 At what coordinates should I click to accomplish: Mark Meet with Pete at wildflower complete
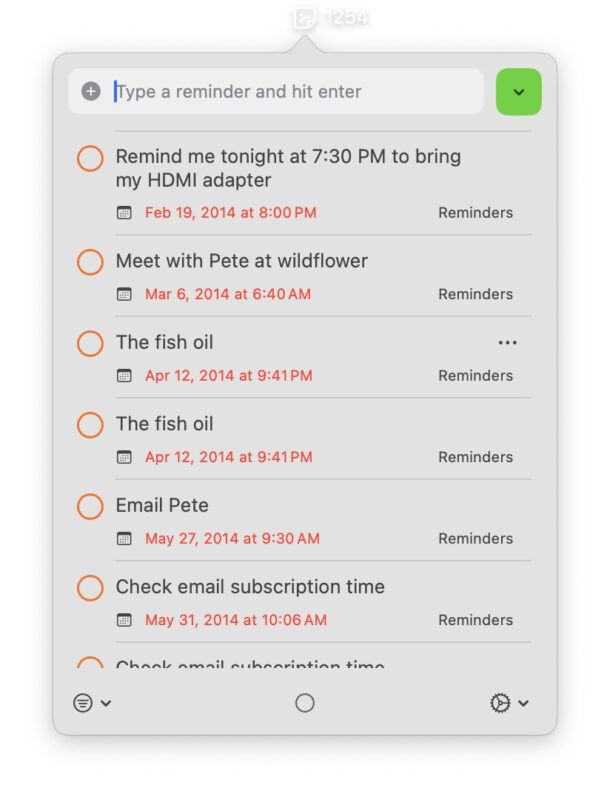pyautogui.click(x=90, y=262)
